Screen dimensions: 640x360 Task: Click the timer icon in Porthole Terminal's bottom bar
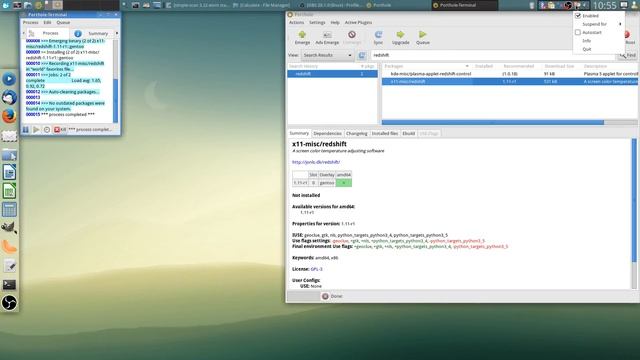(x=47, y=129)
